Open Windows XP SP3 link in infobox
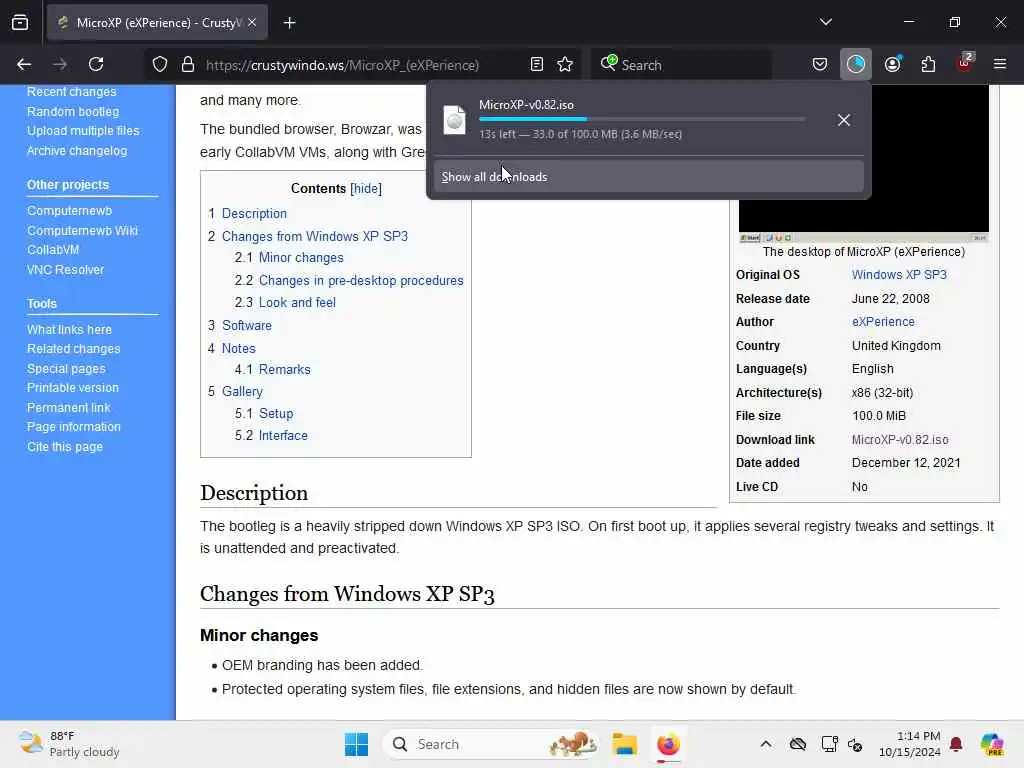Viewport: 1024px width, 768px height. coord(899,275)
